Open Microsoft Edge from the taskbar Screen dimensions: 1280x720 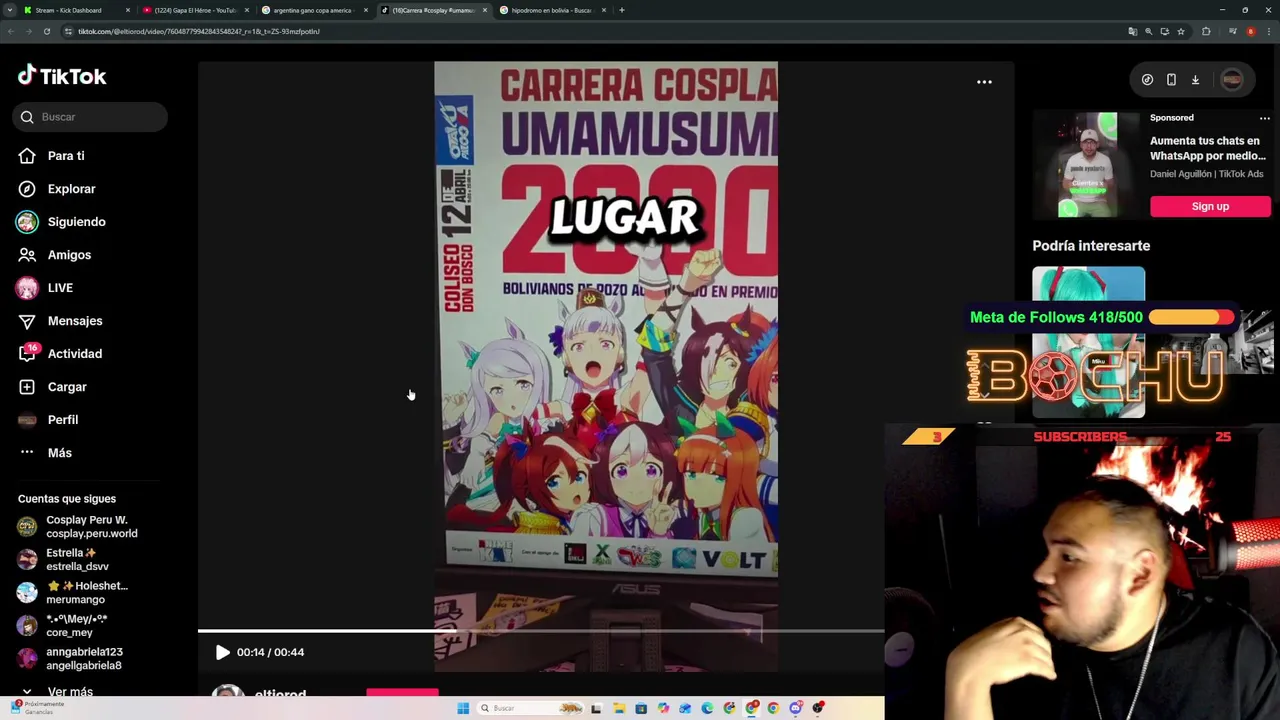(707, 708)
